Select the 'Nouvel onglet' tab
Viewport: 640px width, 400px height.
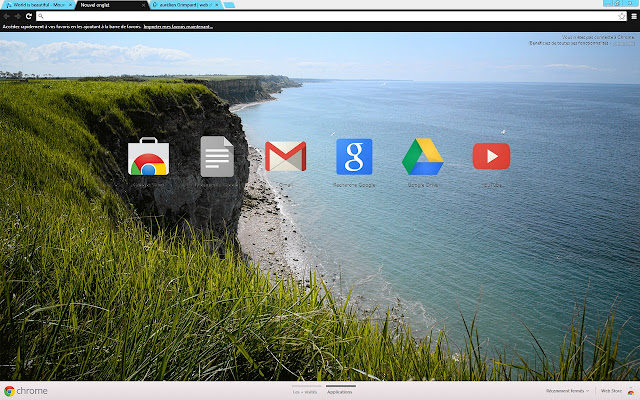(x=110, y=5)
